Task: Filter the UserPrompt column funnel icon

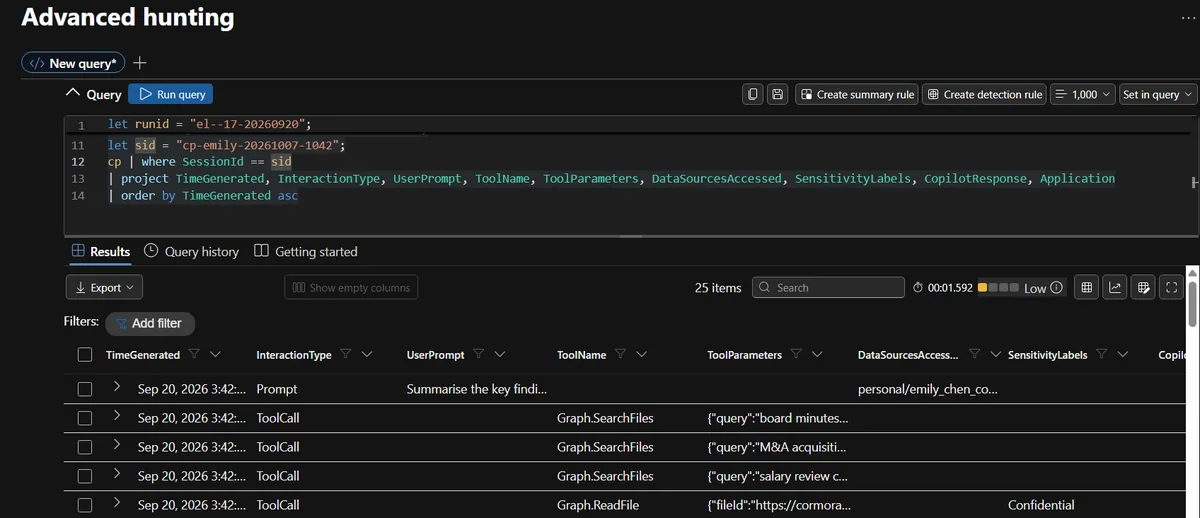Action: 478,354
